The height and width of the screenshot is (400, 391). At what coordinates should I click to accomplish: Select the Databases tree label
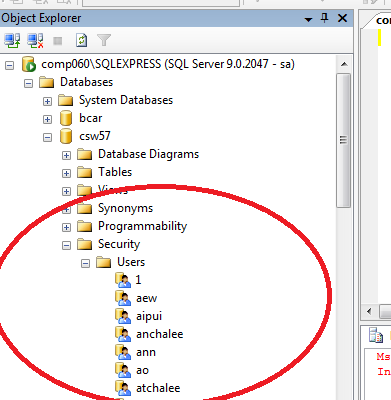point(86,82)
